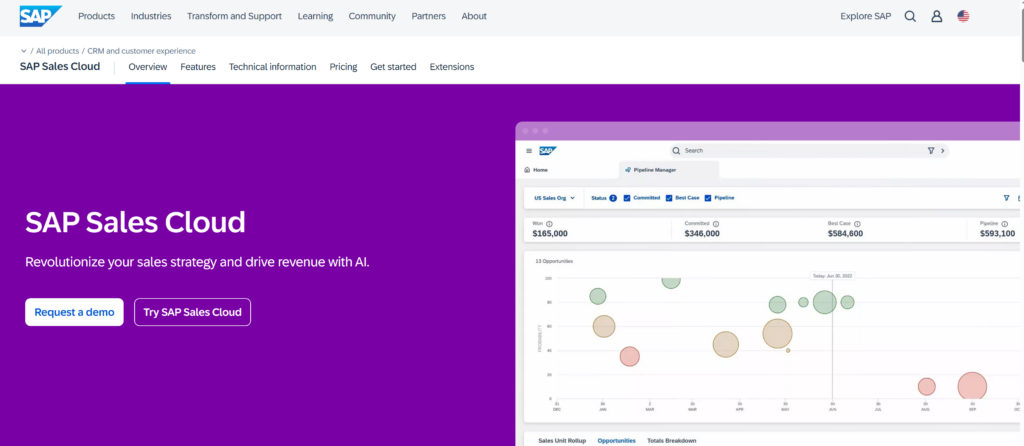Click the 13 Opportunities chart label
Image resolution: width=1024 pixels, height=446 pixels.
(x=554, y=261)
